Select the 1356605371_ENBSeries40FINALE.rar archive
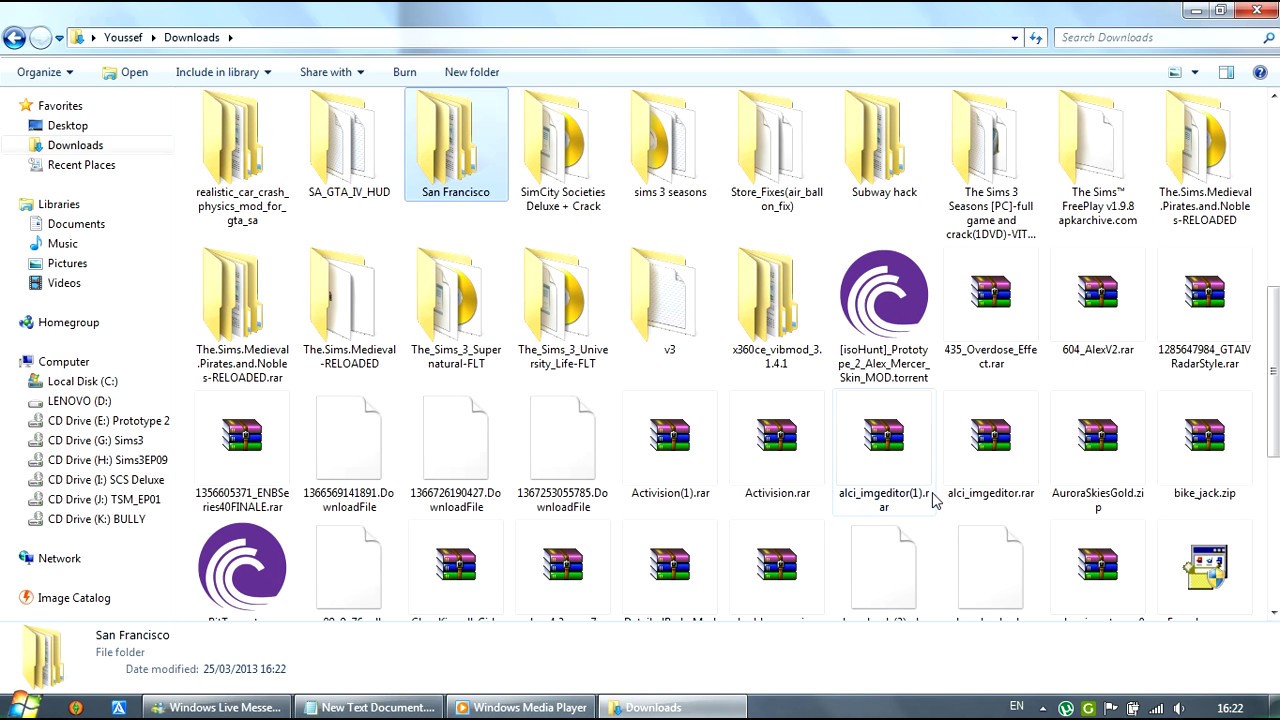This screenshot has width=1280, height=720. coord(242,454)
